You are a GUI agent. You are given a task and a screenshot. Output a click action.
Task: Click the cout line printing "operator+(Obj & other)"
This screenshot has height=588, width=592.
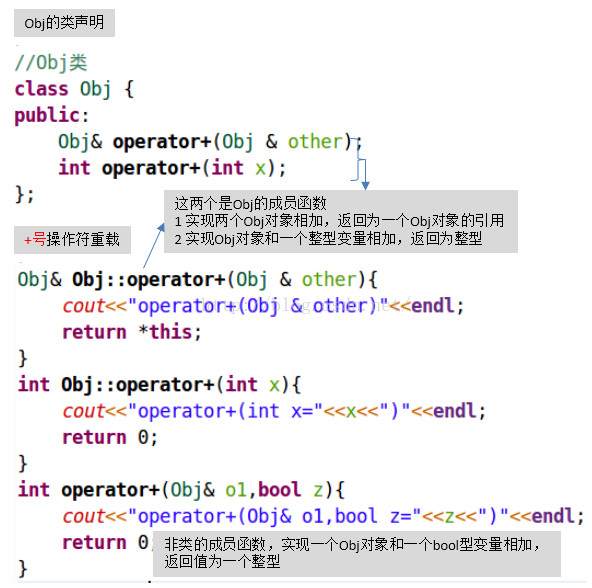pos(263,306)
